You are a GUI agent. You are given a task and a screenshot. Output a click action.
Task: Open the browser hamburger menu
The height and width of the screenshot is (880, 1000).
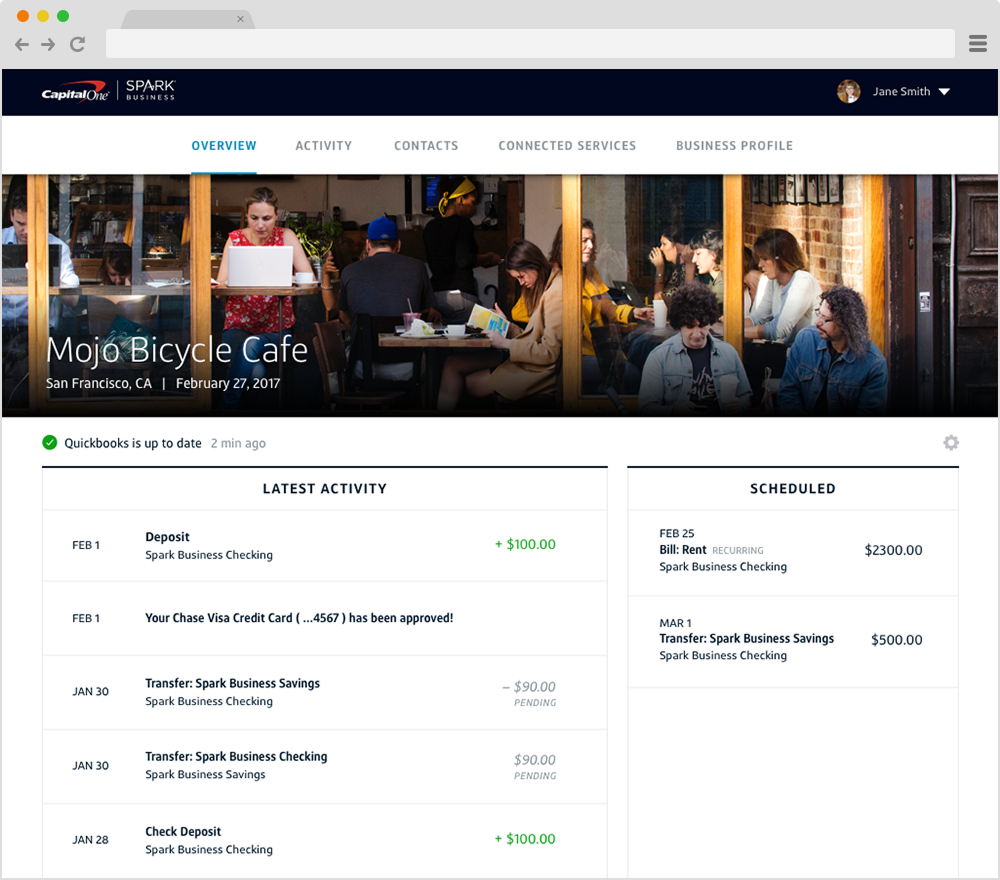(x=978, y=44)
